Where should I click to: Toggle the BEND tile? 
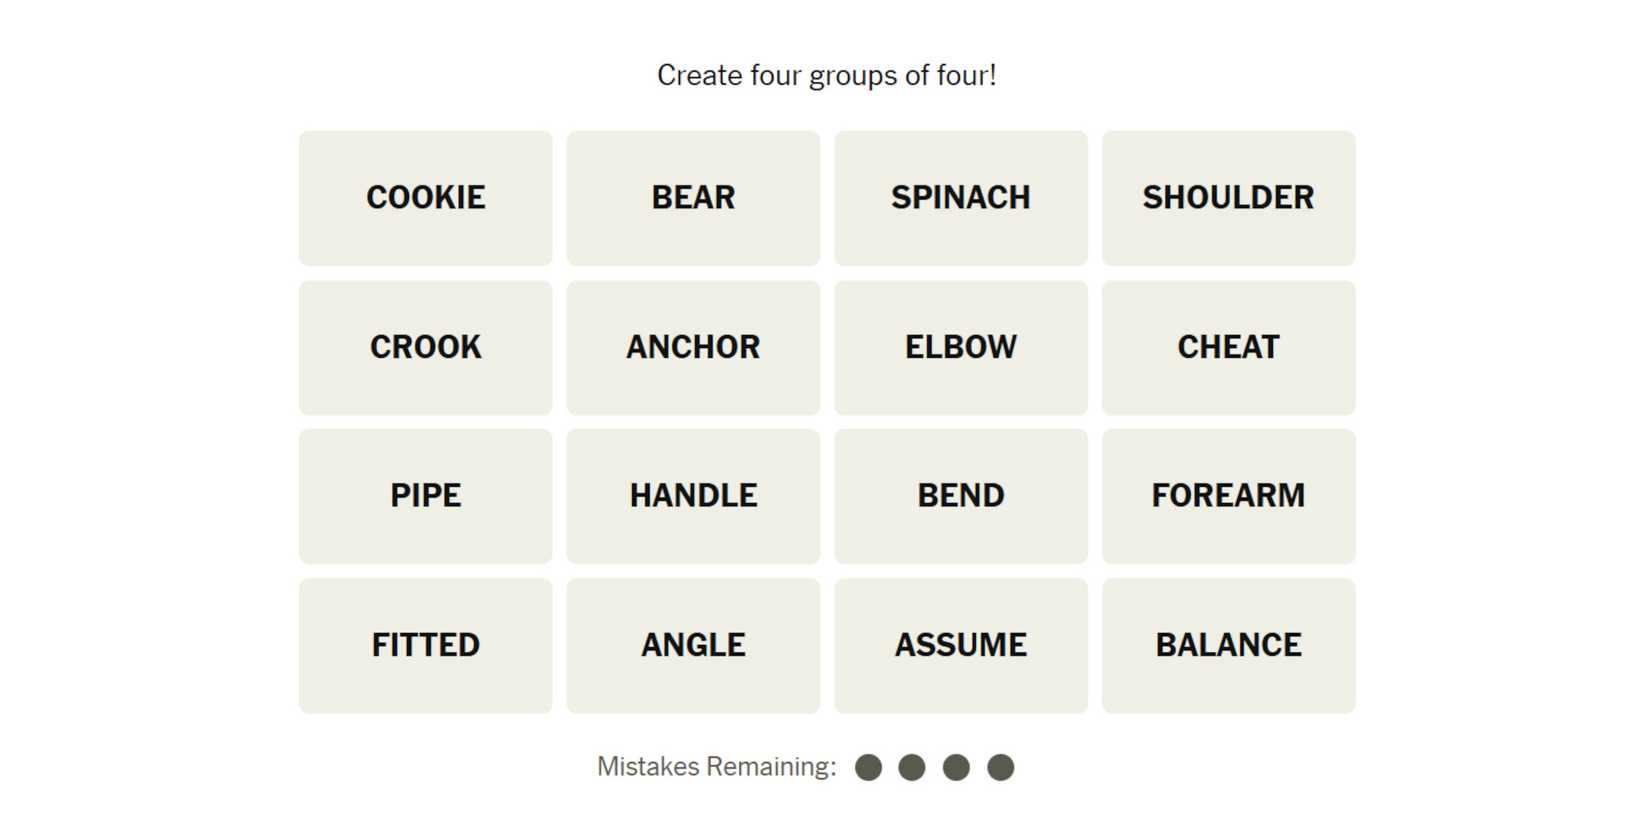[x=960, y=496]
